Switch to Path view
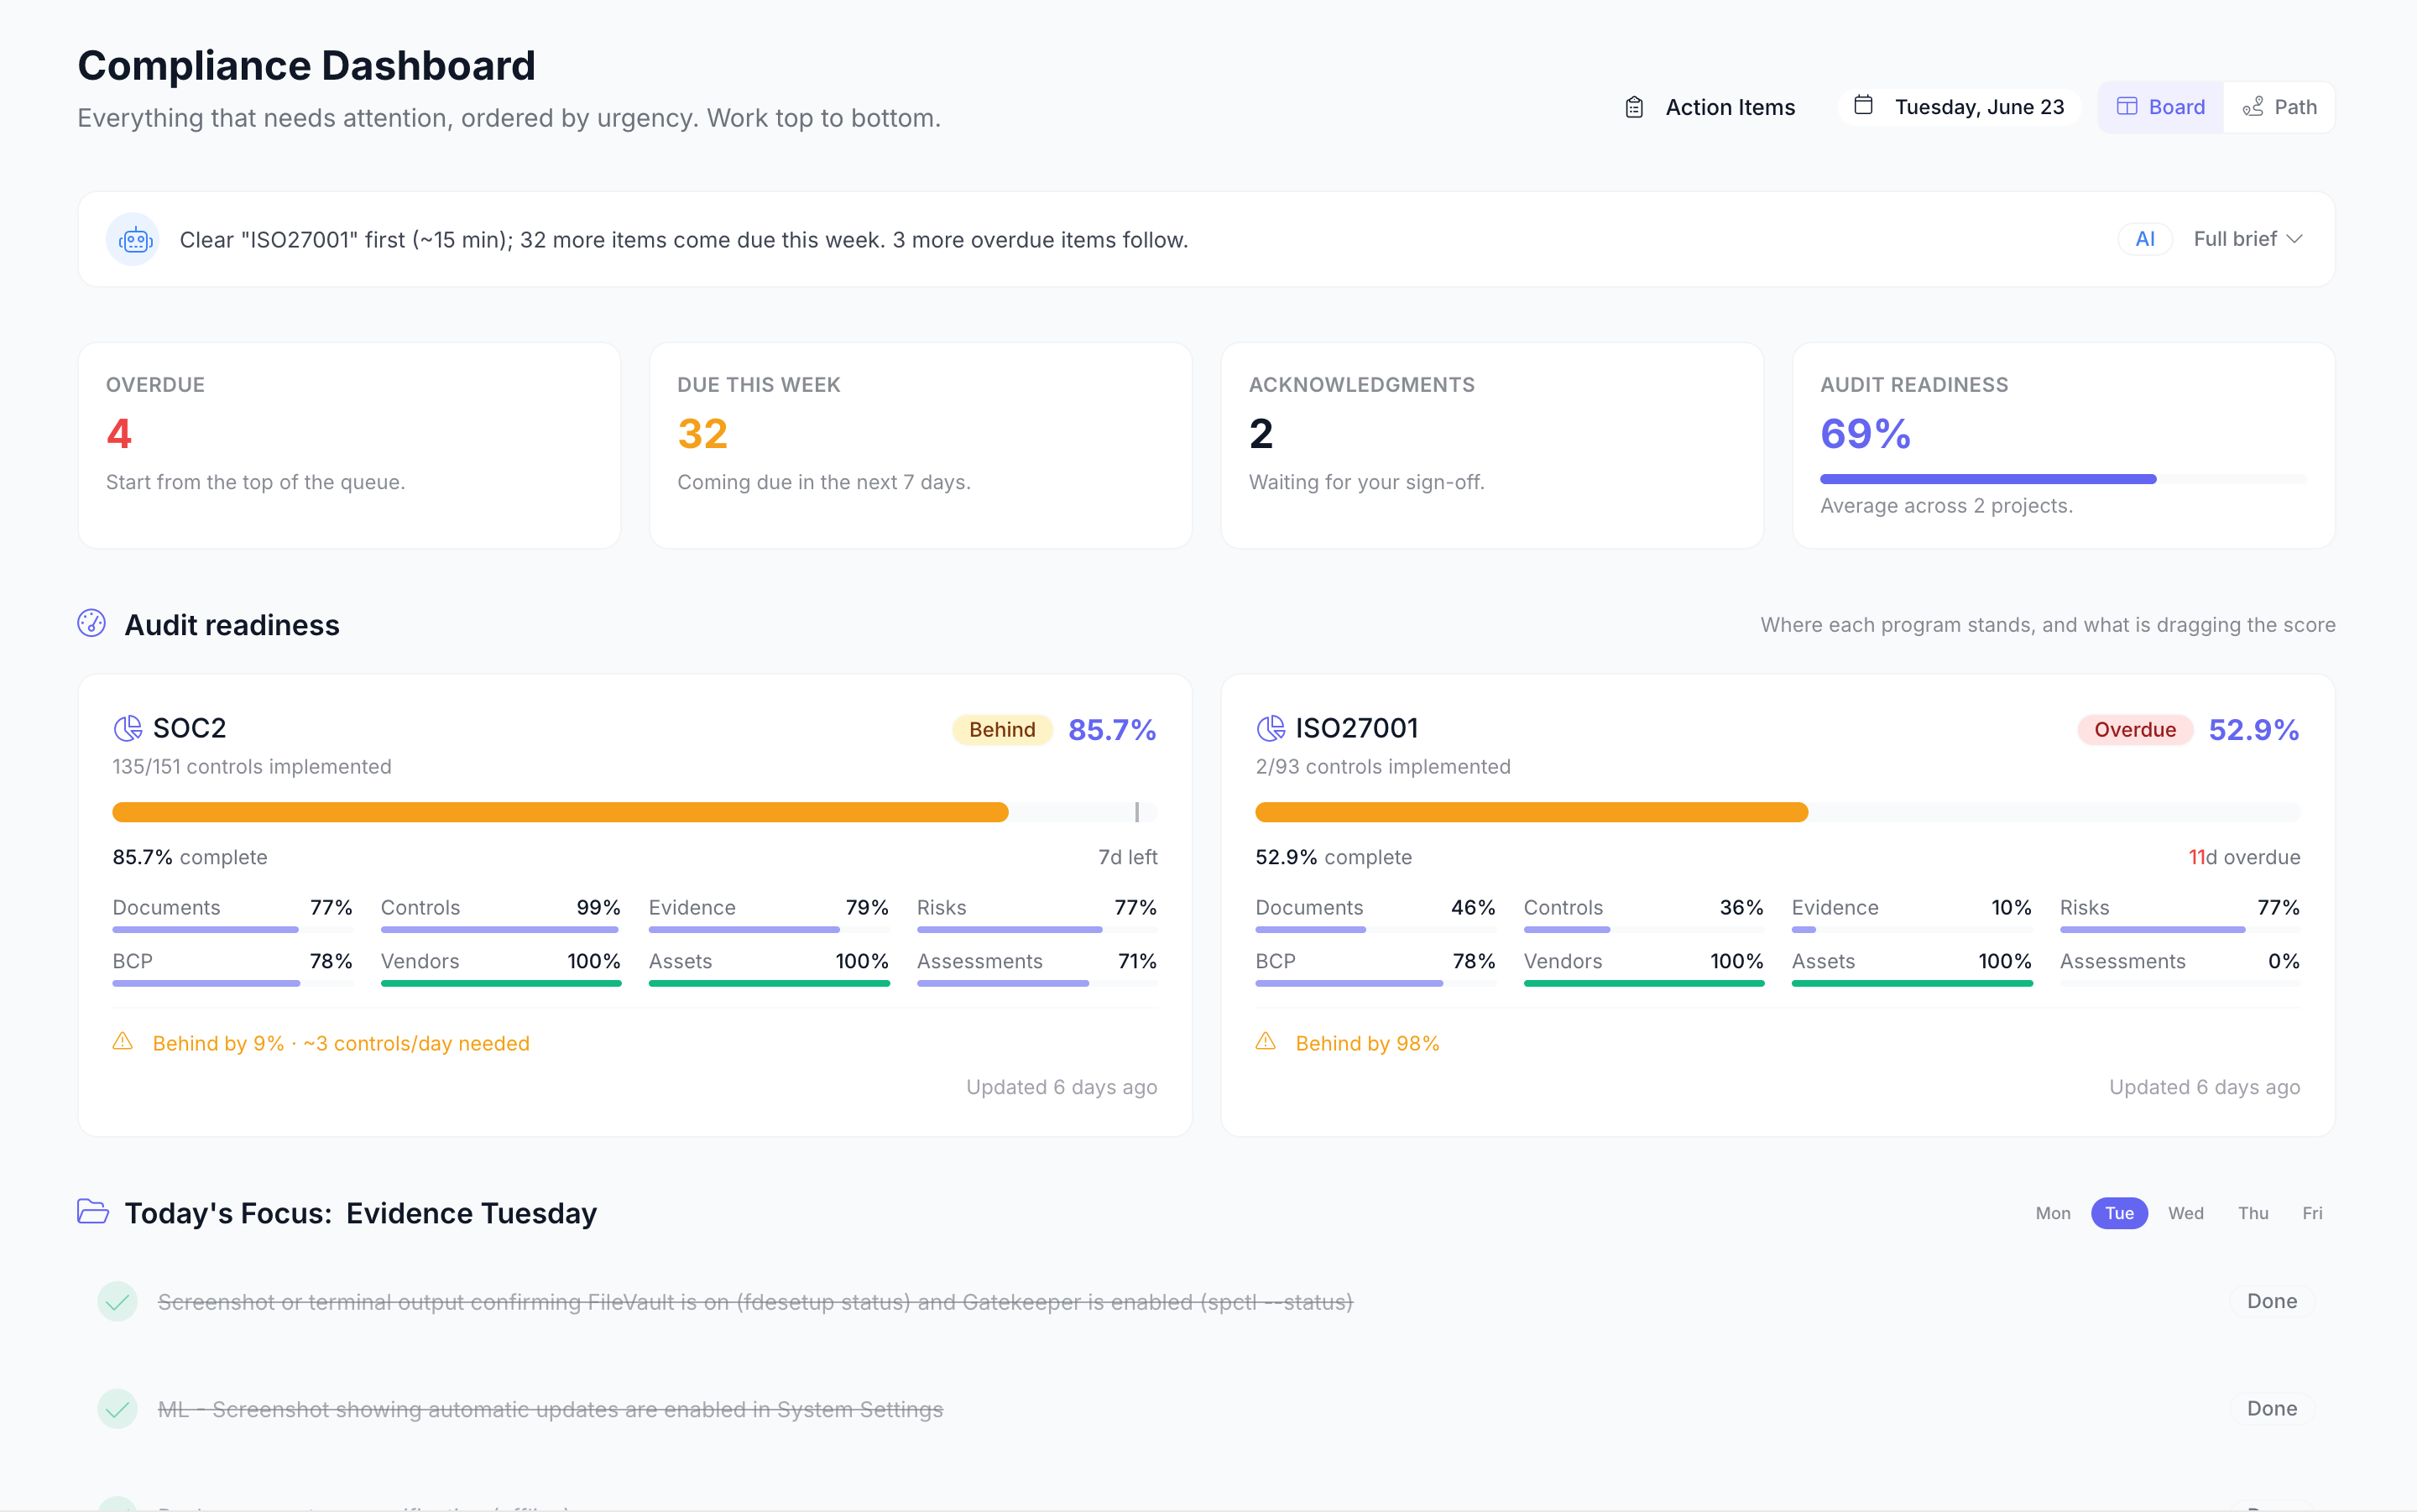This screenshot has height=1512, width=2417. pyautogui.click(x=2279, y=107)
